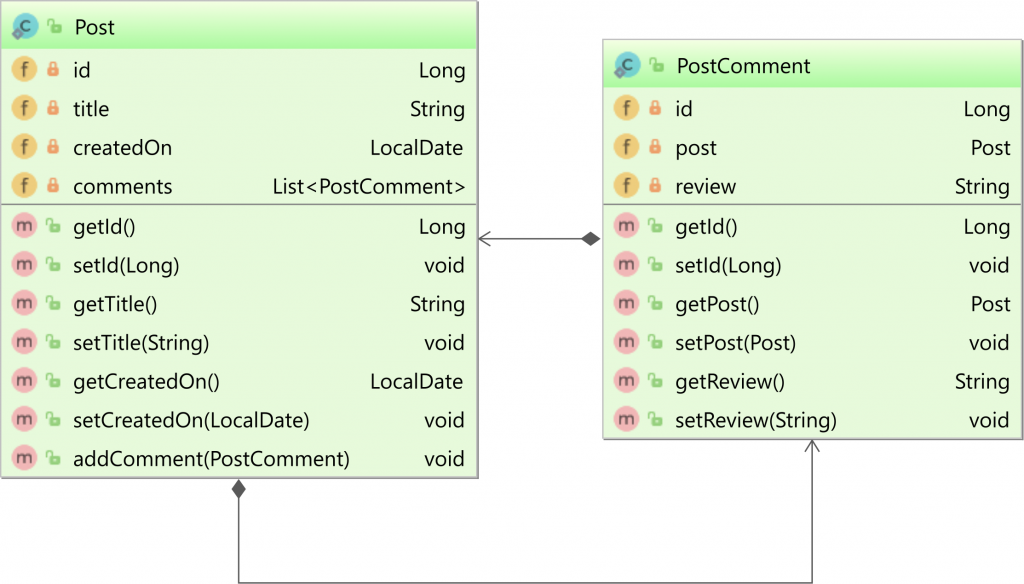Select the getReview() method

coord(729,381)
